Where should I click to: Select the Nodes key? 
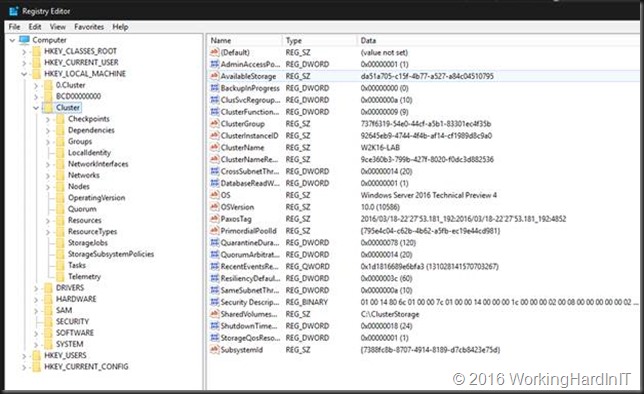[78, 187]
